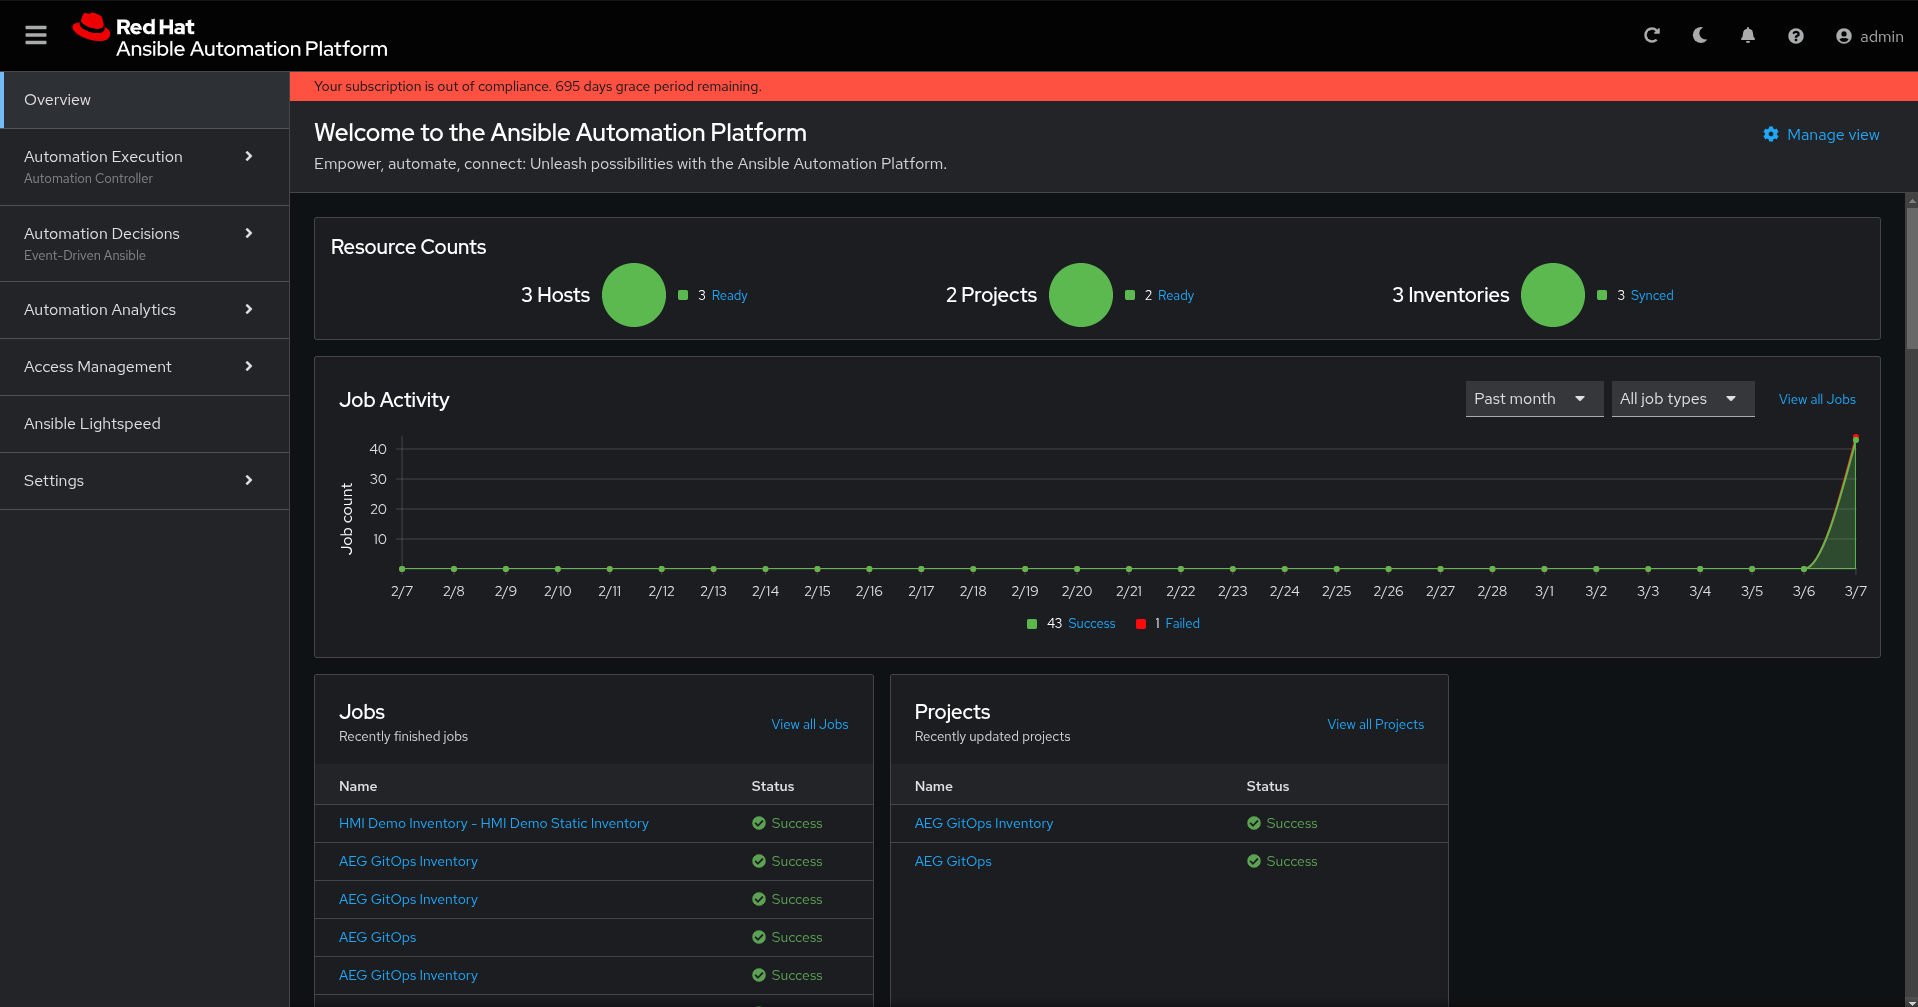Open the All job types dropdown
1918x1007 pixels.
[x=1682, y=399]
